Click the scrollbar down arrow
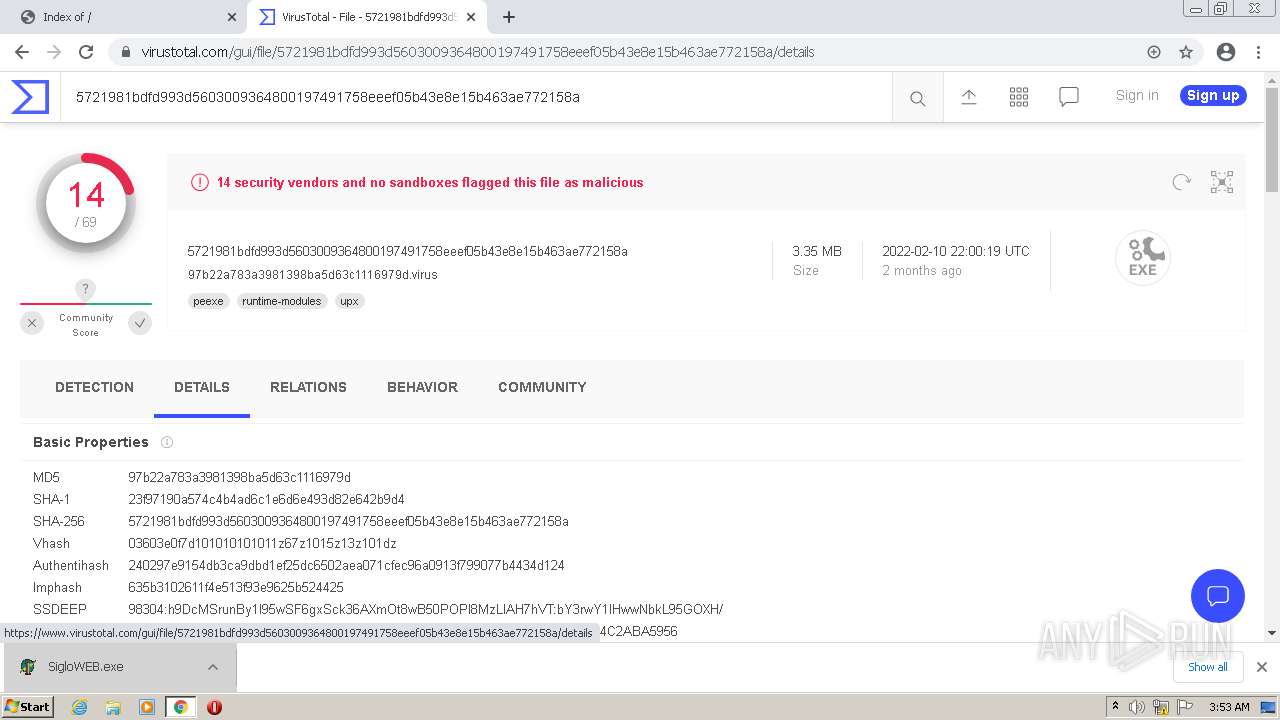Screen dimensions: 1280x720 click(1272, 633)
